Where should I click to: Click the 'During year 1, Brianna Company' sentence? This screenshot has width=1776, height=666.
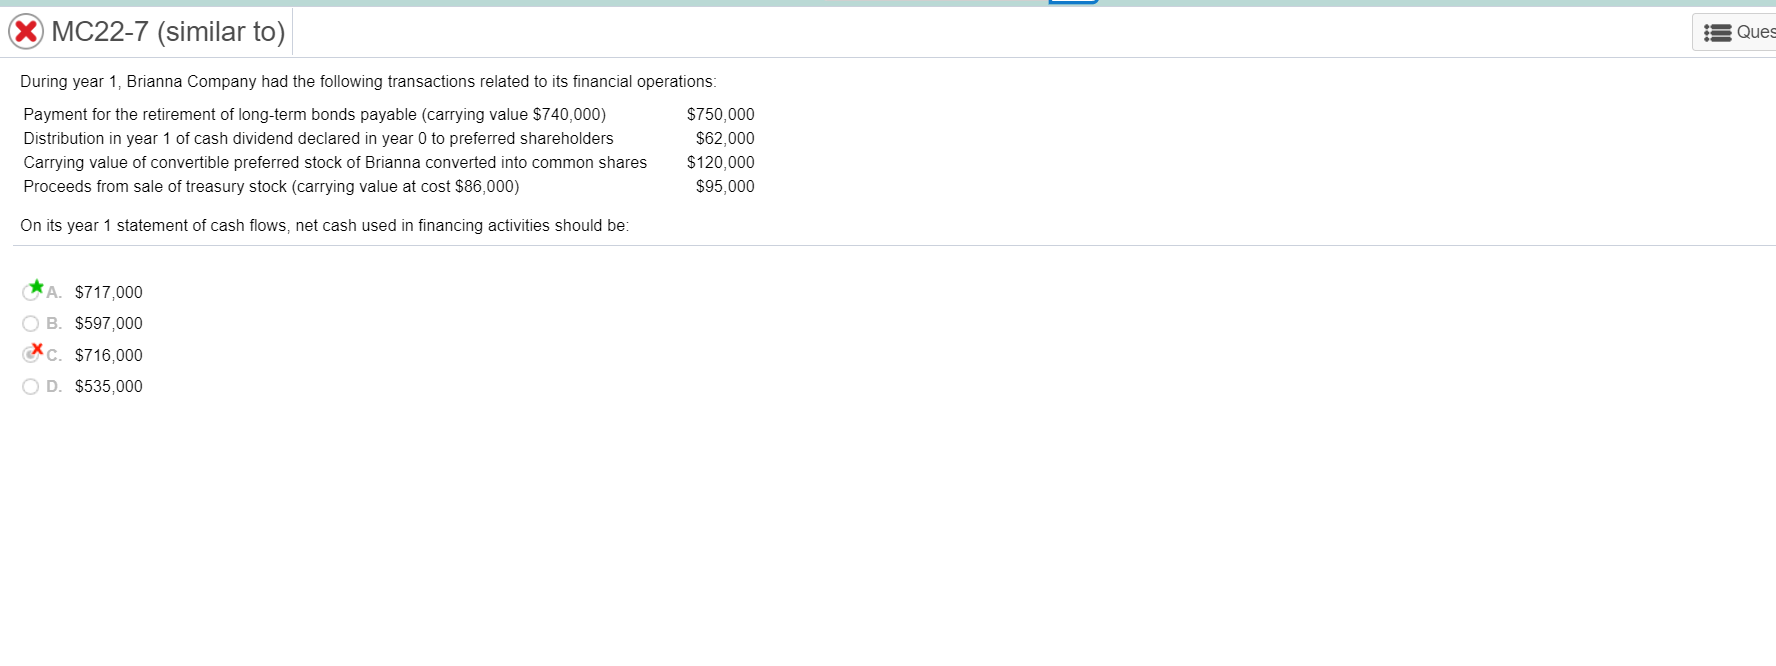click(368, 82)
